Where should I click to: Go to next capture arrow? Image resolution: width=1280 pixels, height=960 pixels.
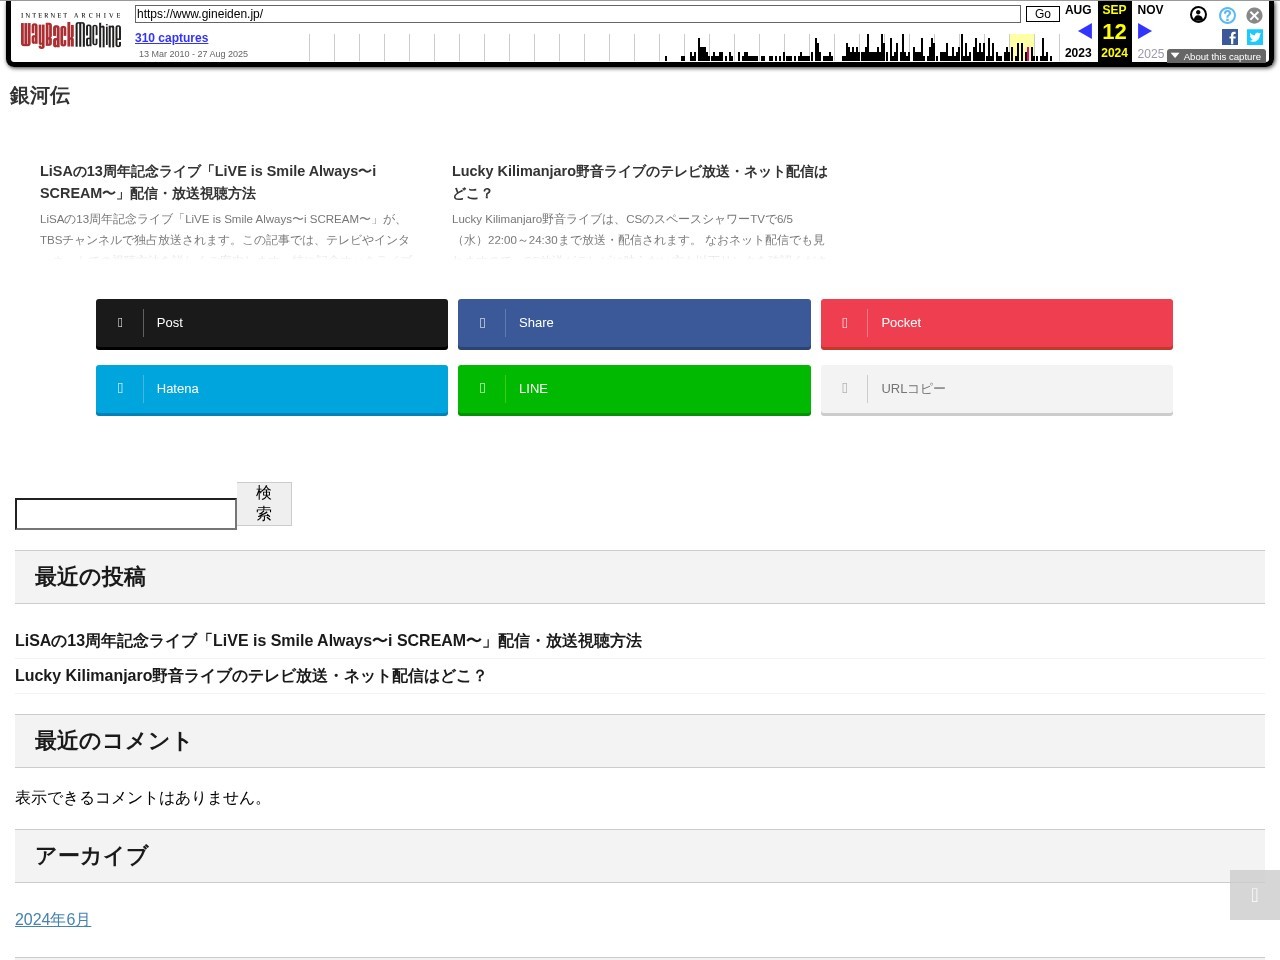click(1145, 32)
